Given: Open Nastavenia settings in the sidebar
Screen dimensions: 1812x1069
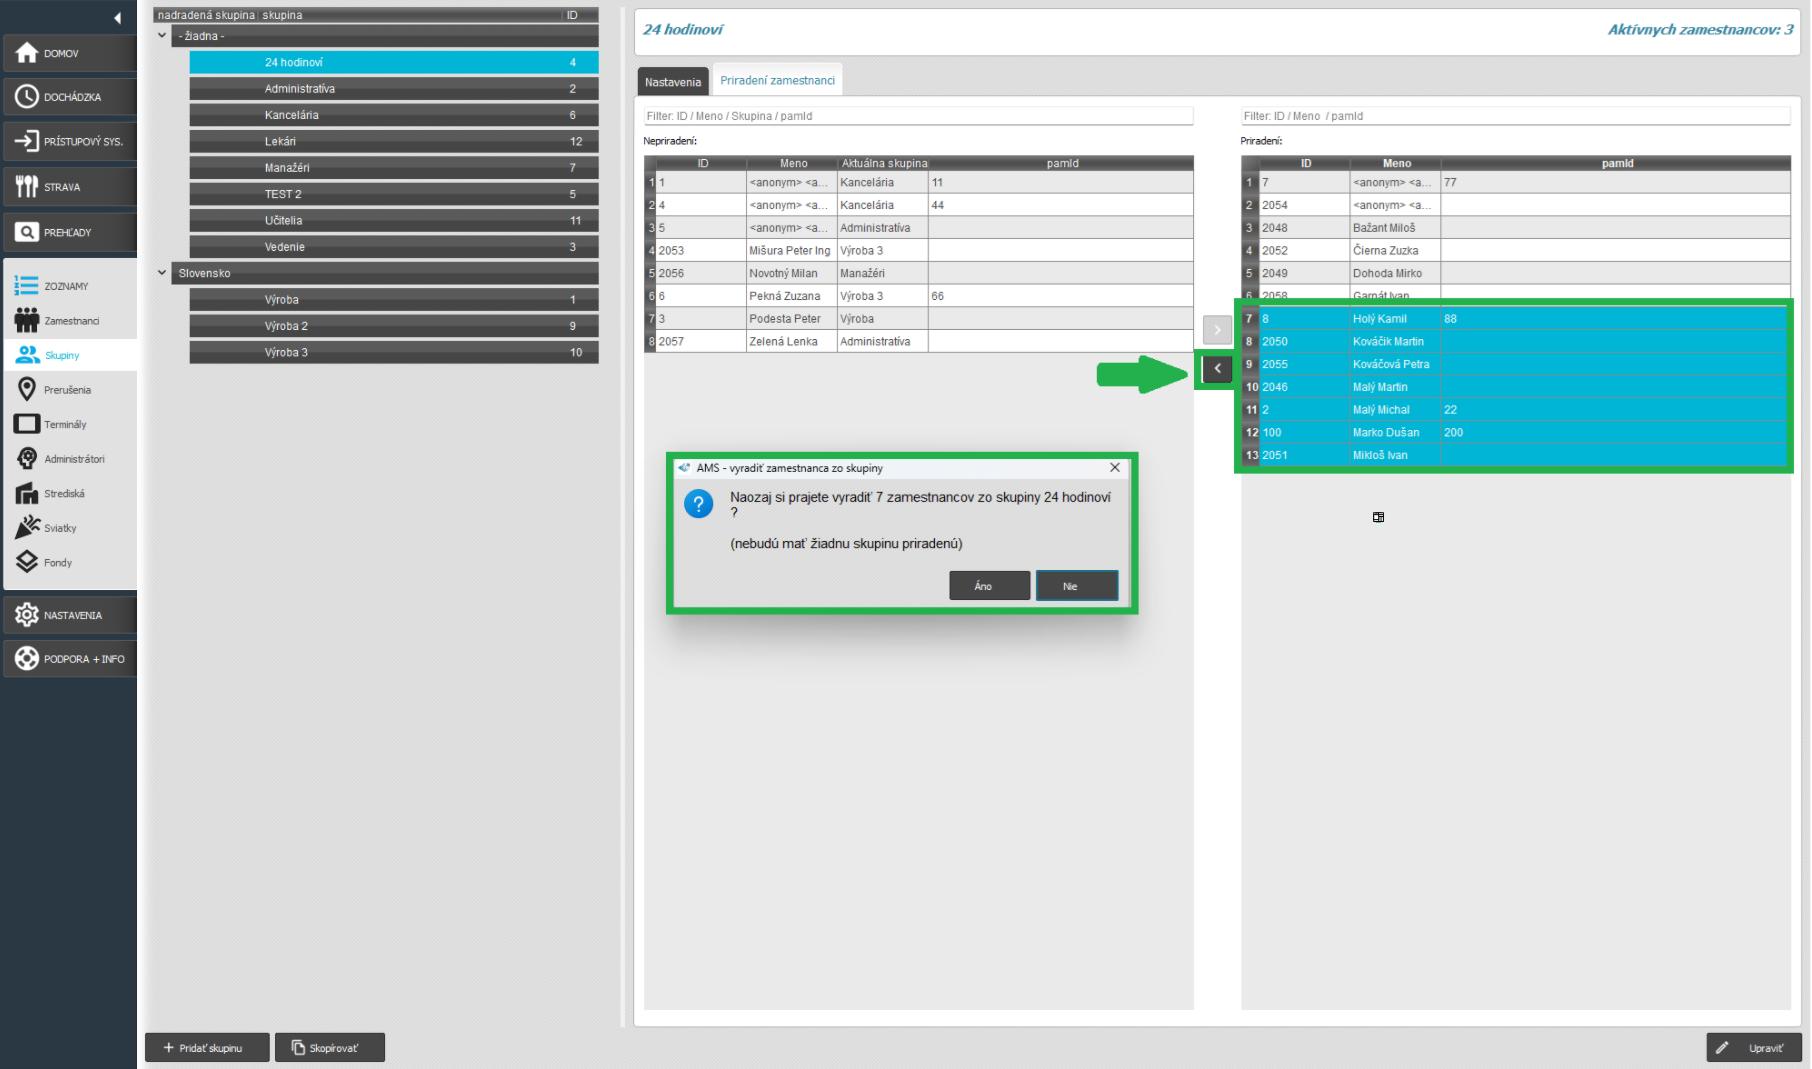Looking at the screenshot, I should pyautogui.click(x=69, y=615).
